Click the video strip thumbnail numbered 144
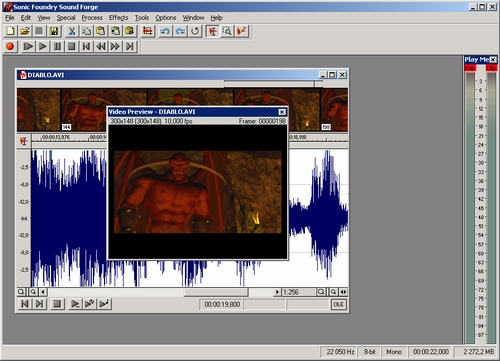The width and height of the screenshot is (500, 361). click(x=104, y=110)
